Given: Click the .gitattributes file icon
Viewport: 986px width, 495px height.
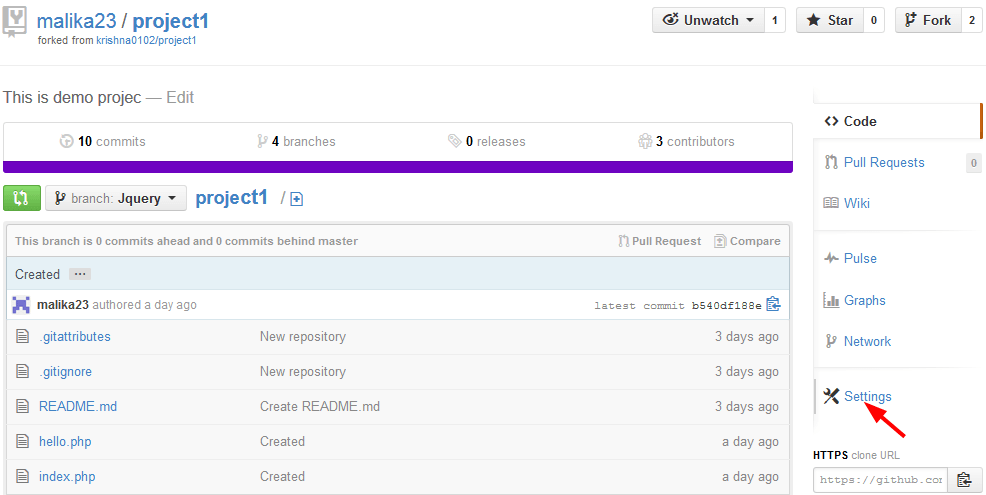Looking at the screenshot, I should pyautogui.click(x=23, y=336).
